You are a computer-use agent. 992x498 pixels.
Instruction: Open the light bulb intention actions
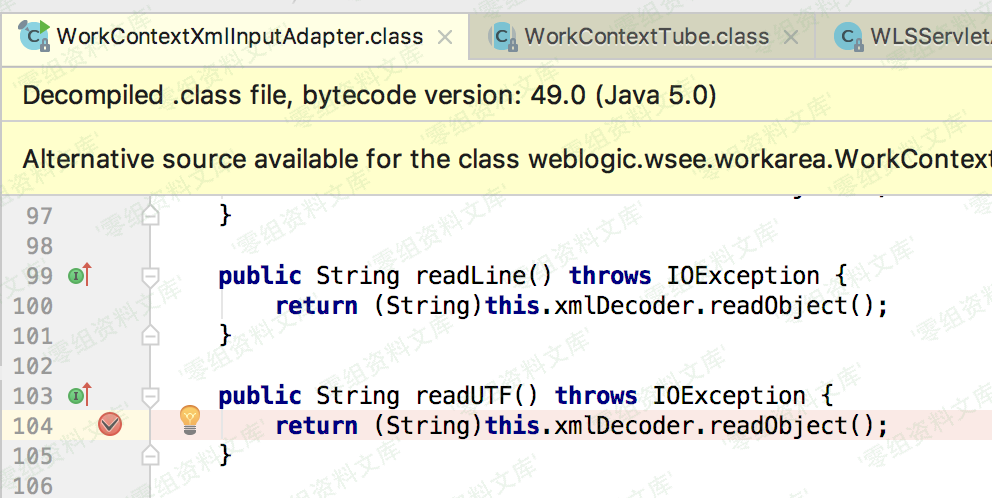(189, 421)
